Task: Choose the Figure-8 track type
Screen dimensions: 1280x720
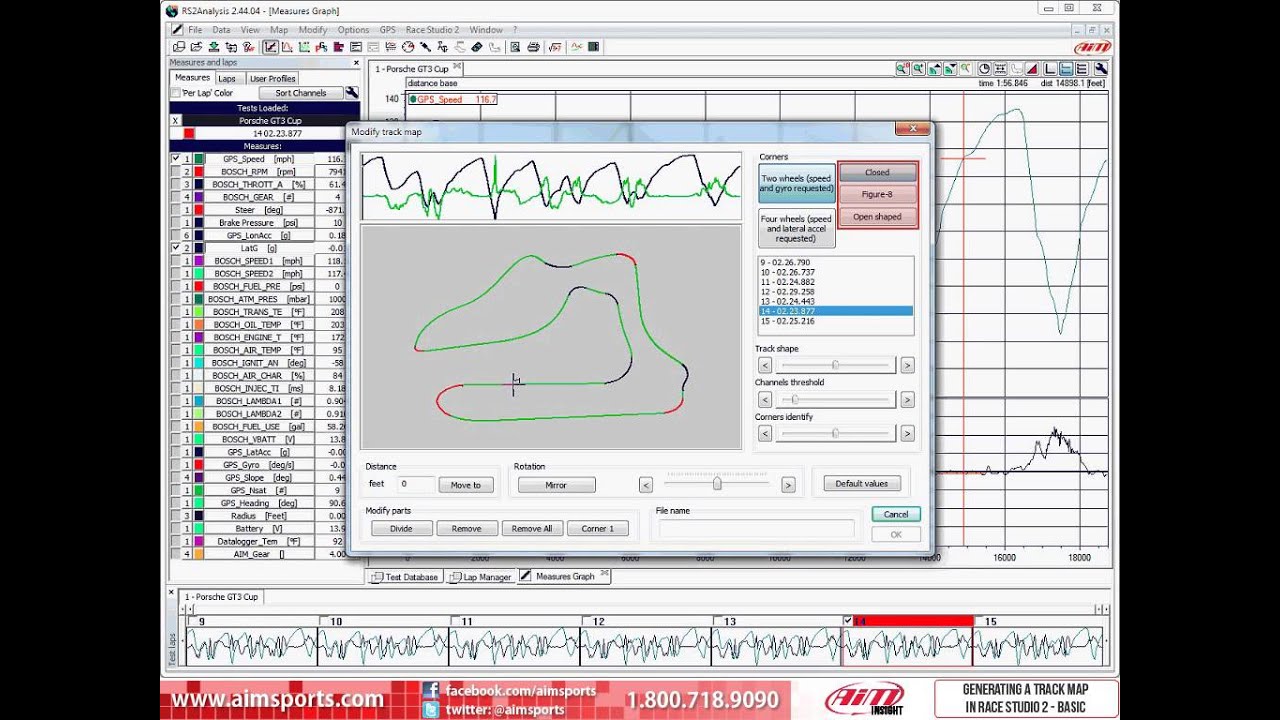Action: 877,194
